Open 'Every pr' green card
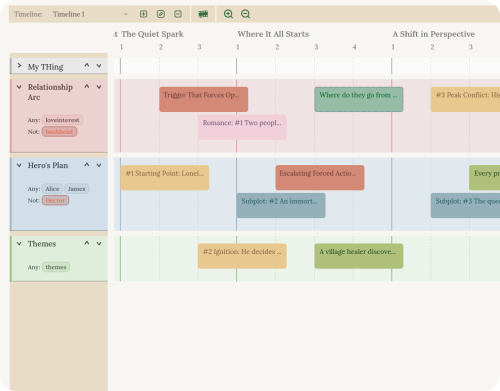500x391 pixels. coord(485,178)
